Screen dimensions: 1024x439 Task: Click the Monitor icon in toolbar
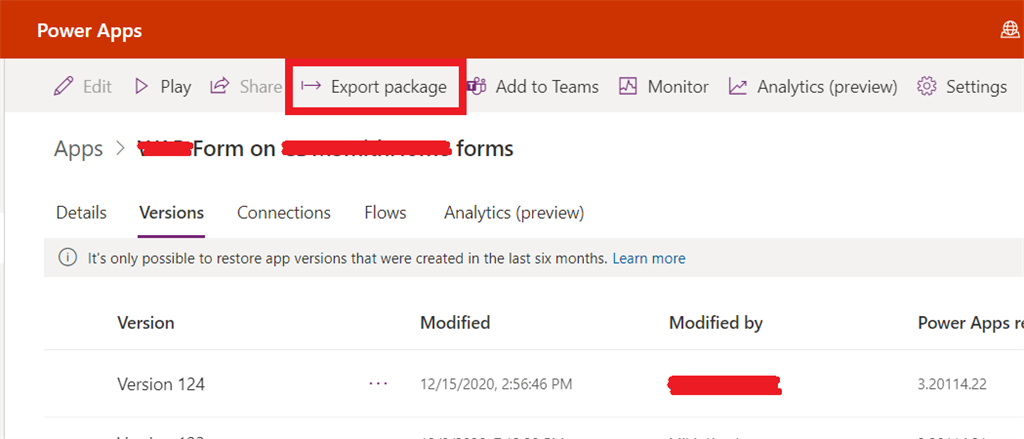tap(628, 87)
